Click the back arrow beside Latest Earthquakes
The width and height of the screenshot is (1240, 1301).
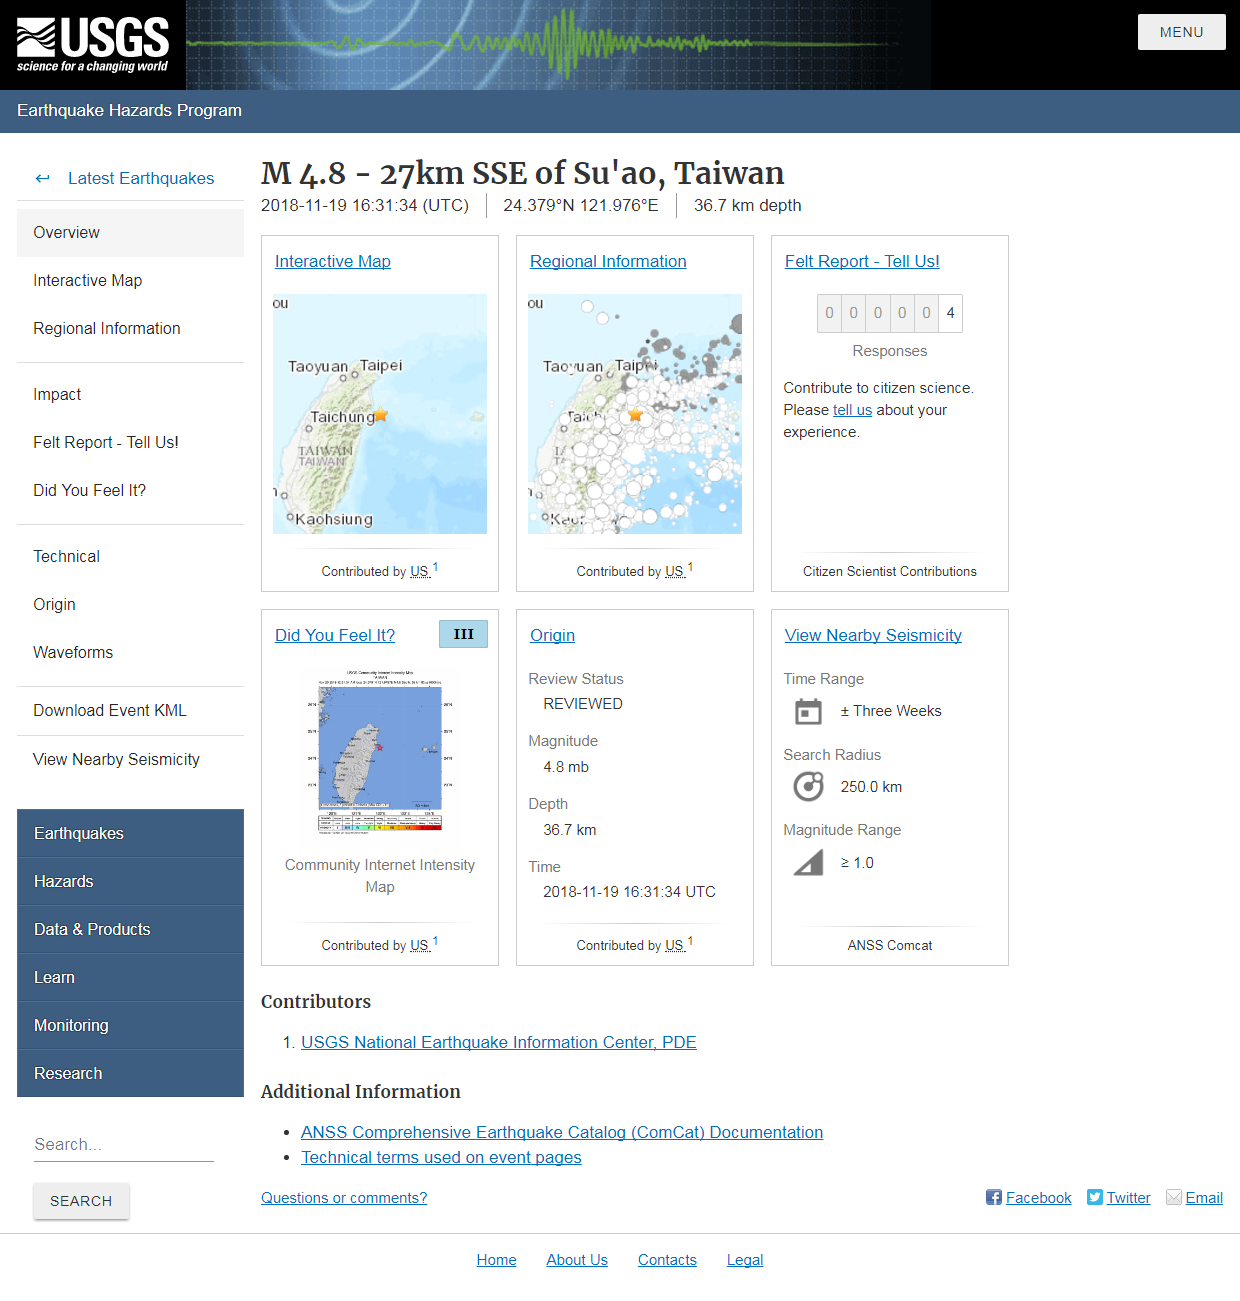[x=42, y=178]
